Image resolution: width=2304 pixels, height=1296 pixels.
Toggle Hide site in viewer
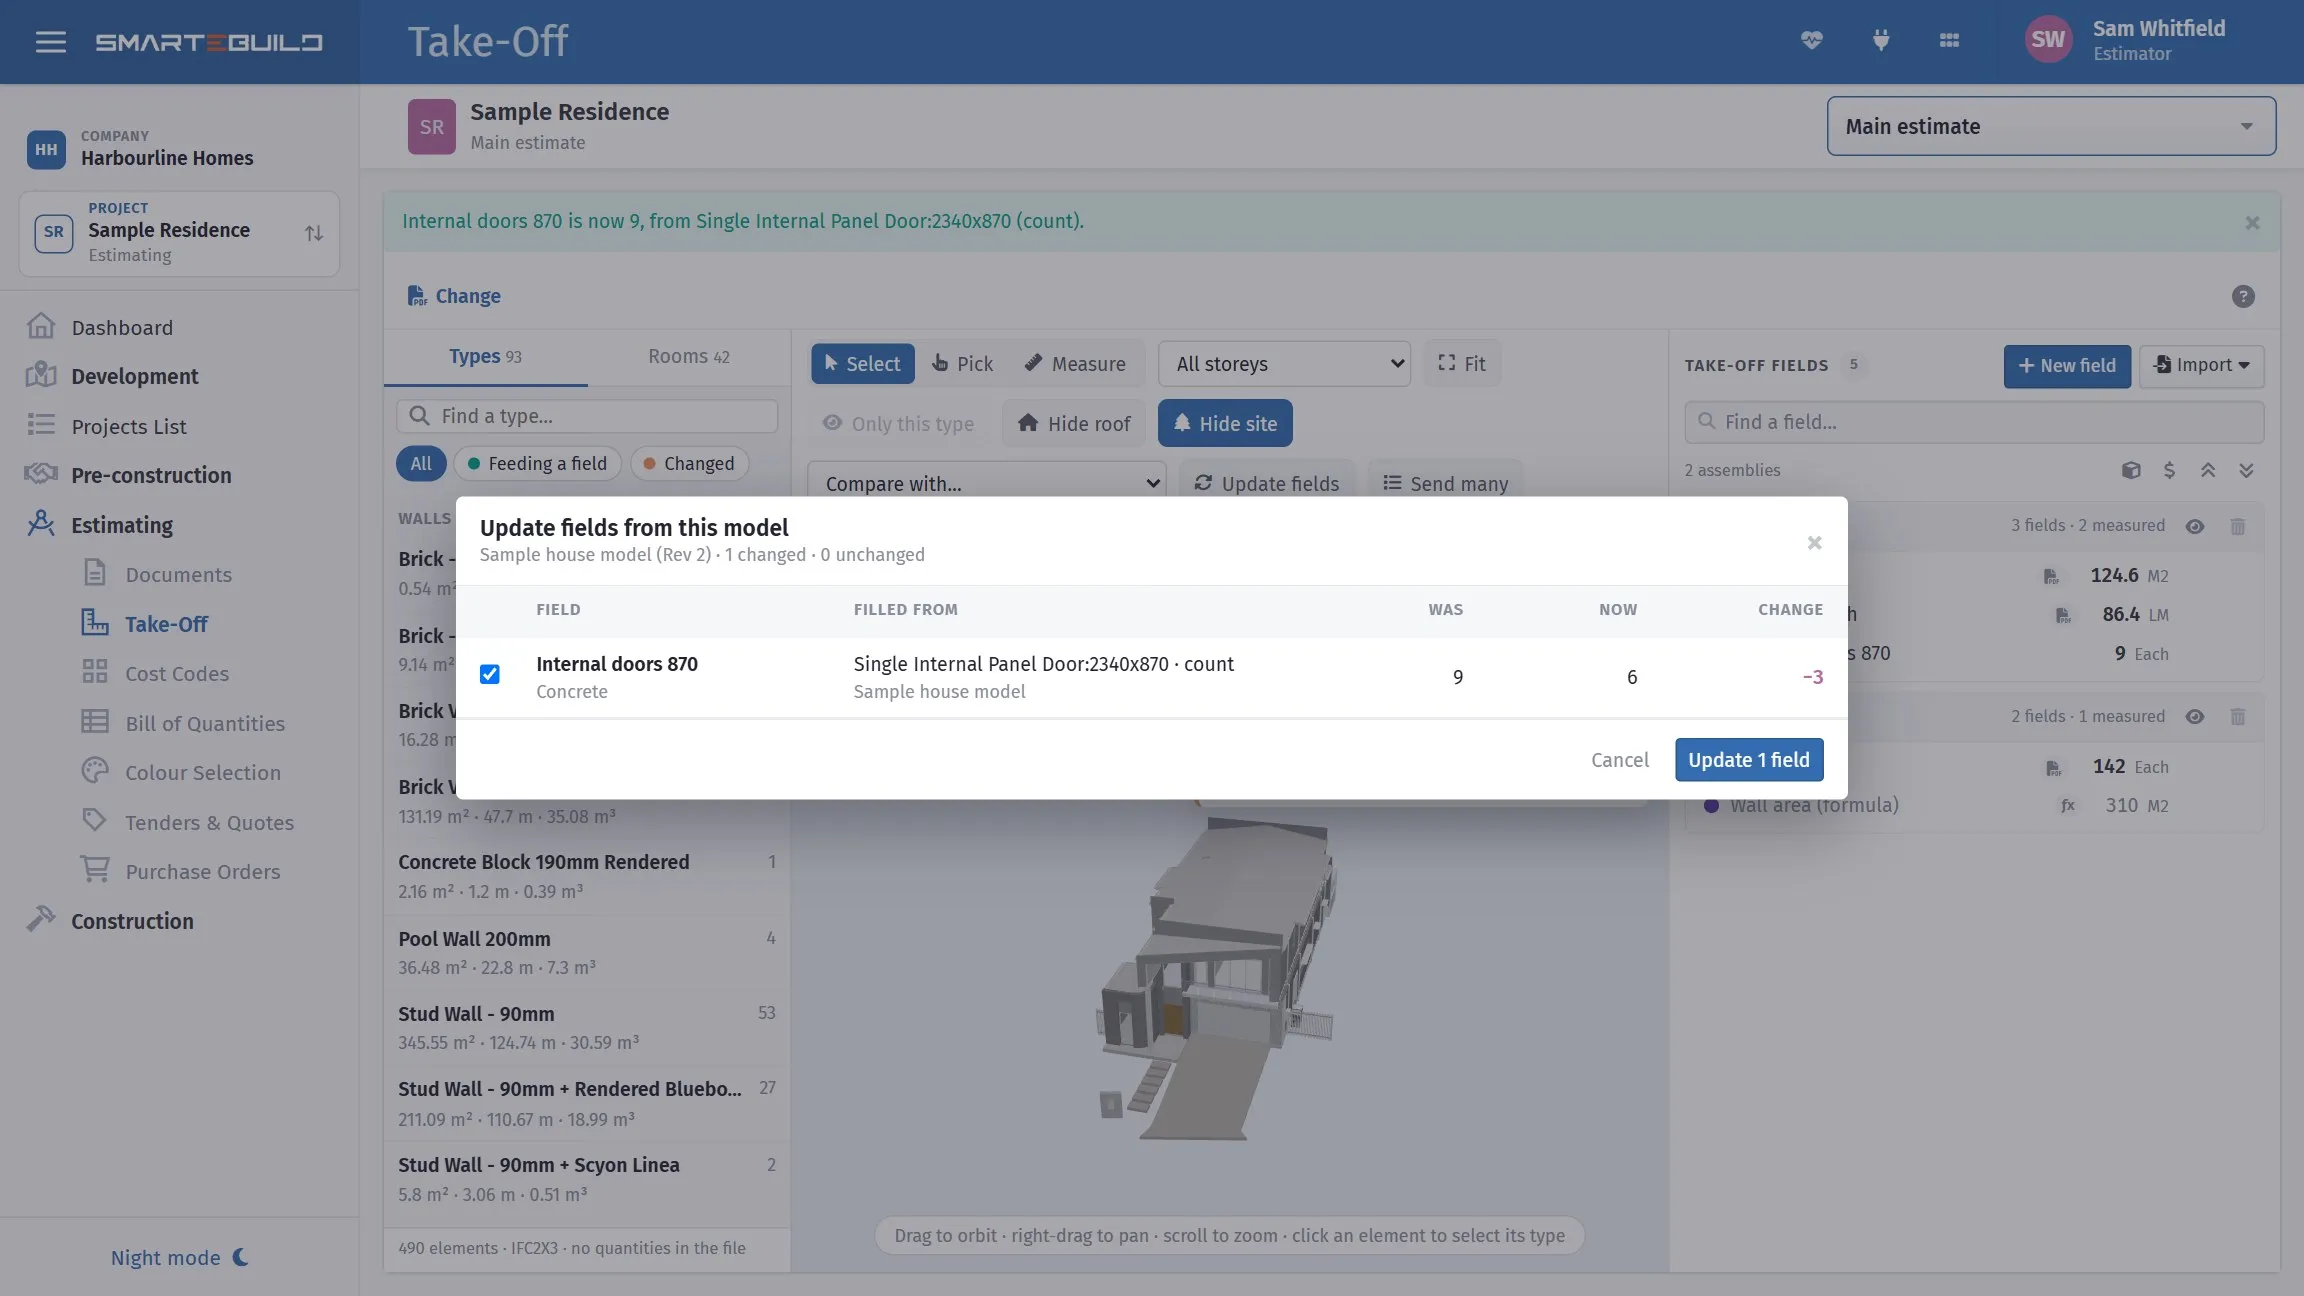click(1225, 423)
